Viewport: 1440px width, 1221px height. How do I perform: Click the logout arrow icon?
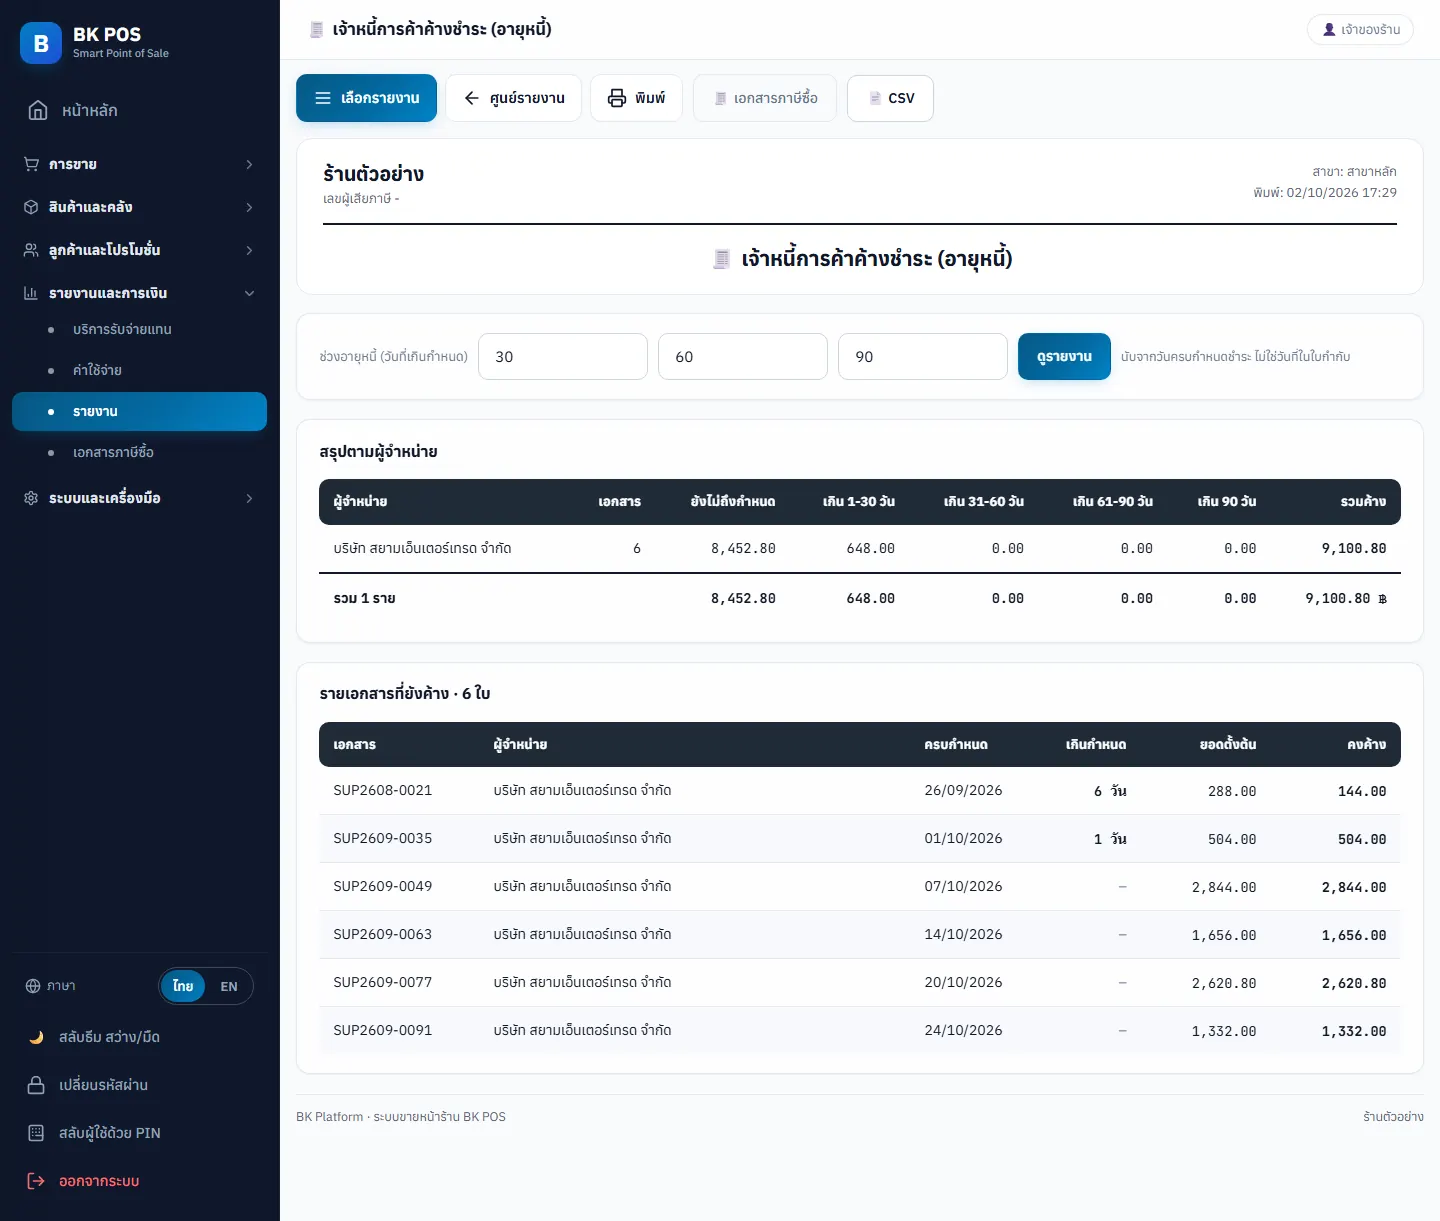36,1181
